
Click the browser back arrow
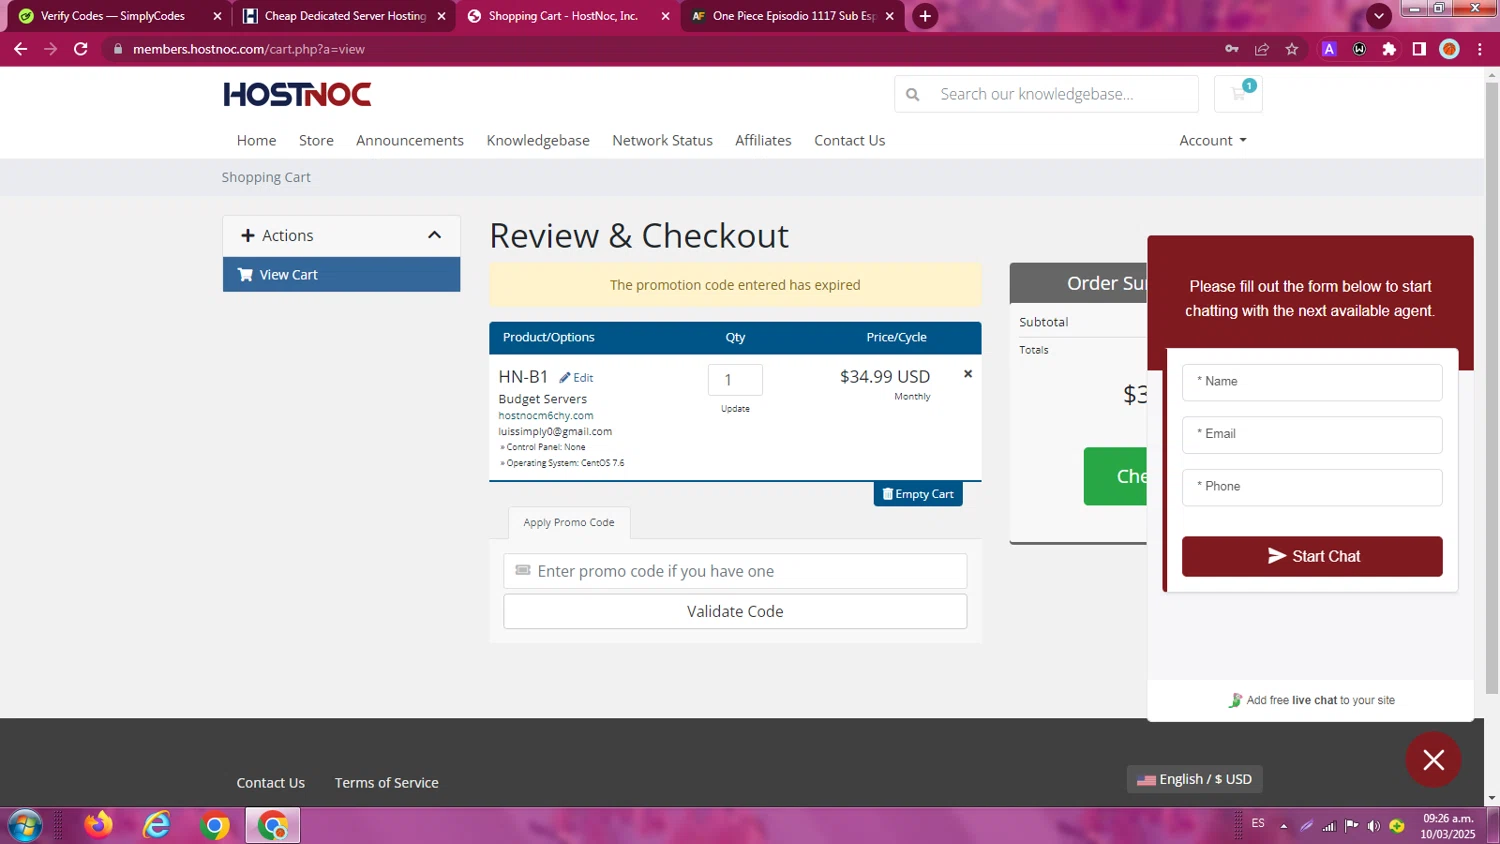pos(20,49)
